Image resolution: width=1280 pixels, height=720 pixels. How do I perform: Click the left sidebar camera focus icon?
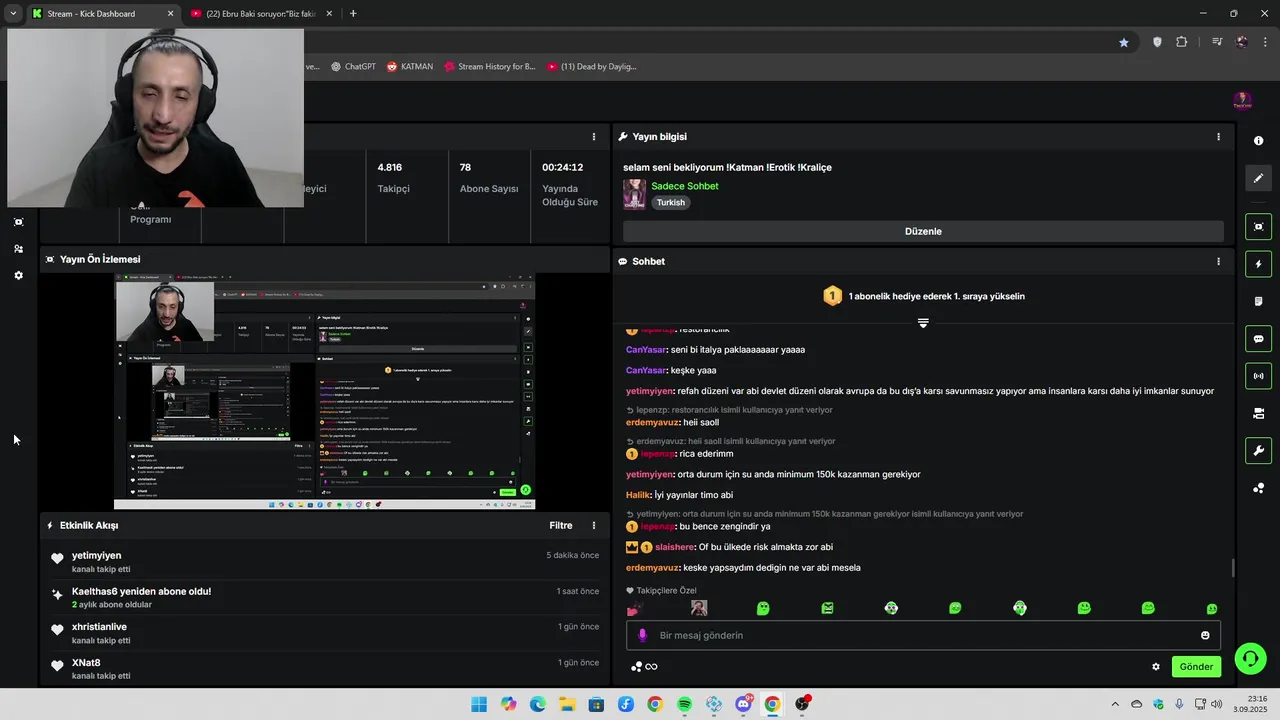point(18,222)
